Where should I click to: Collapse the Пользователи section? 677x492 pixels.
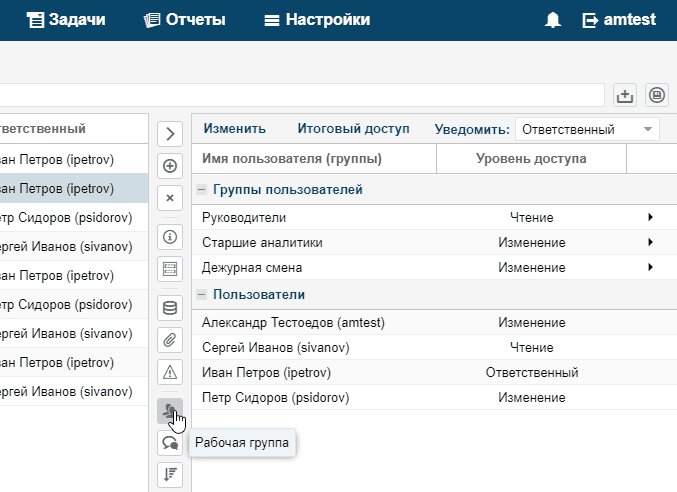point(202,295)
